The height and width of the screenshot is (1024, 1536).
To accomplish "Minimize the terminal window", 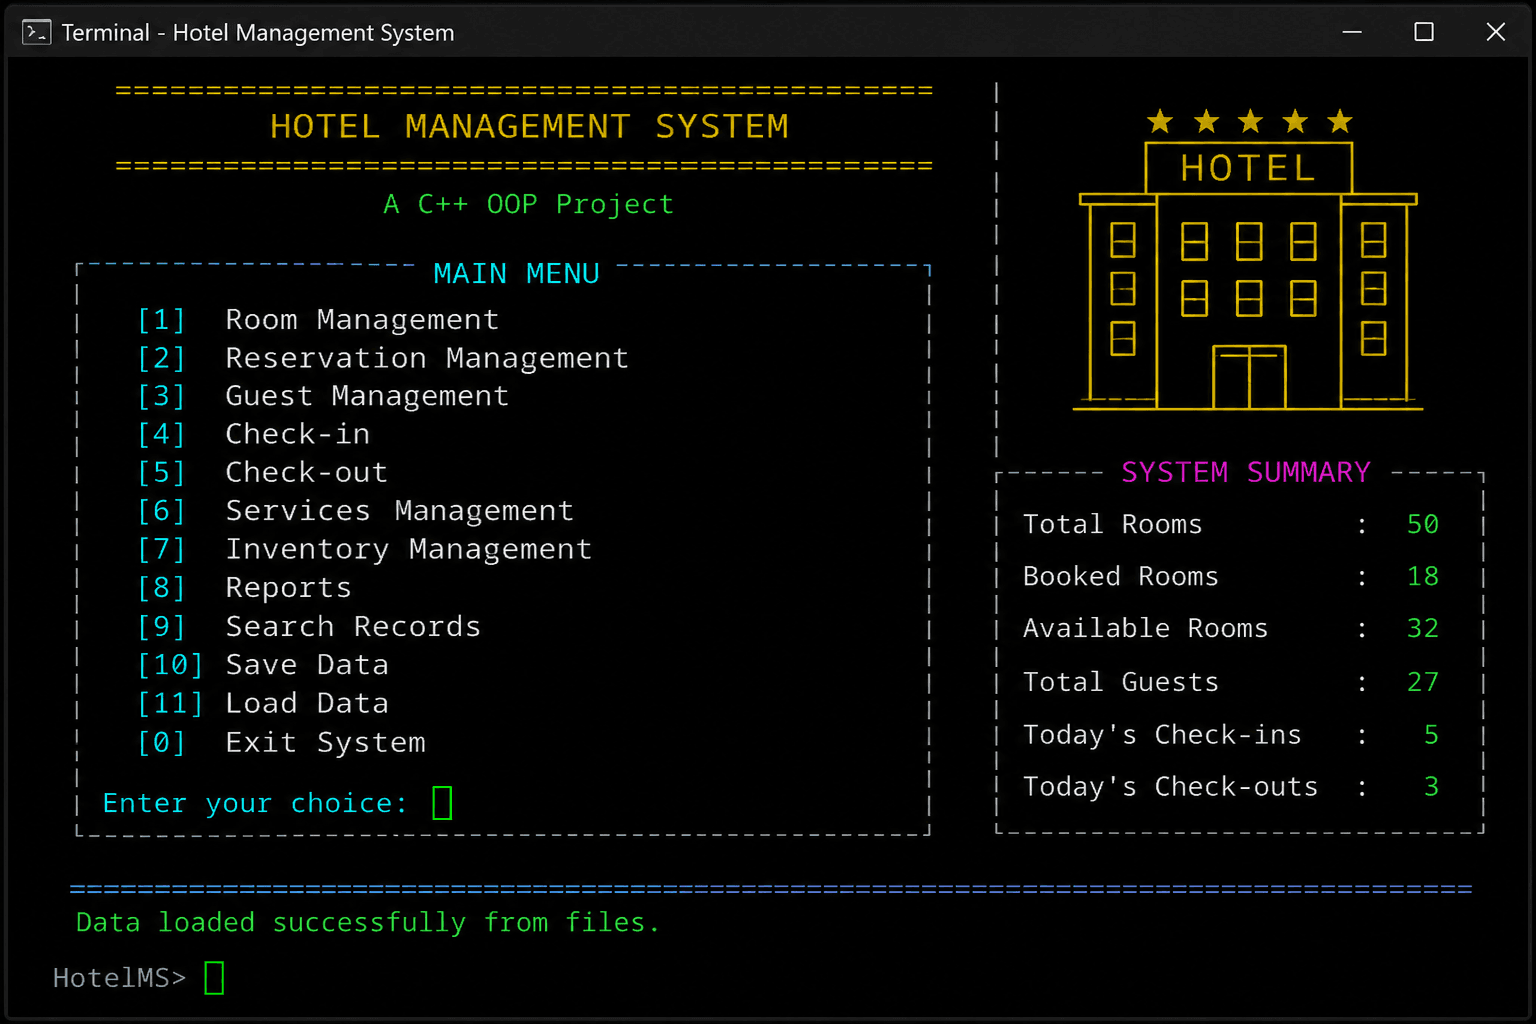I will click(x=1352, y=32).
